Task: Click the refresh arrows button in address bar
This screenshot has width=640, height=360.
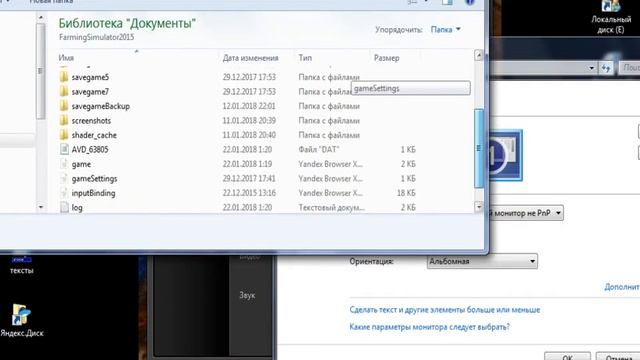Action: click(606, 68)
